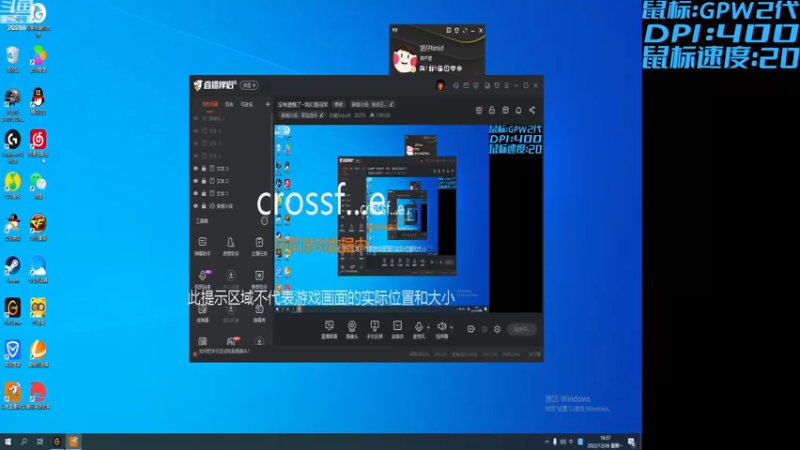800x450 pixels.
Task: Switch to the second scene tab
Action: pos(229,104)
